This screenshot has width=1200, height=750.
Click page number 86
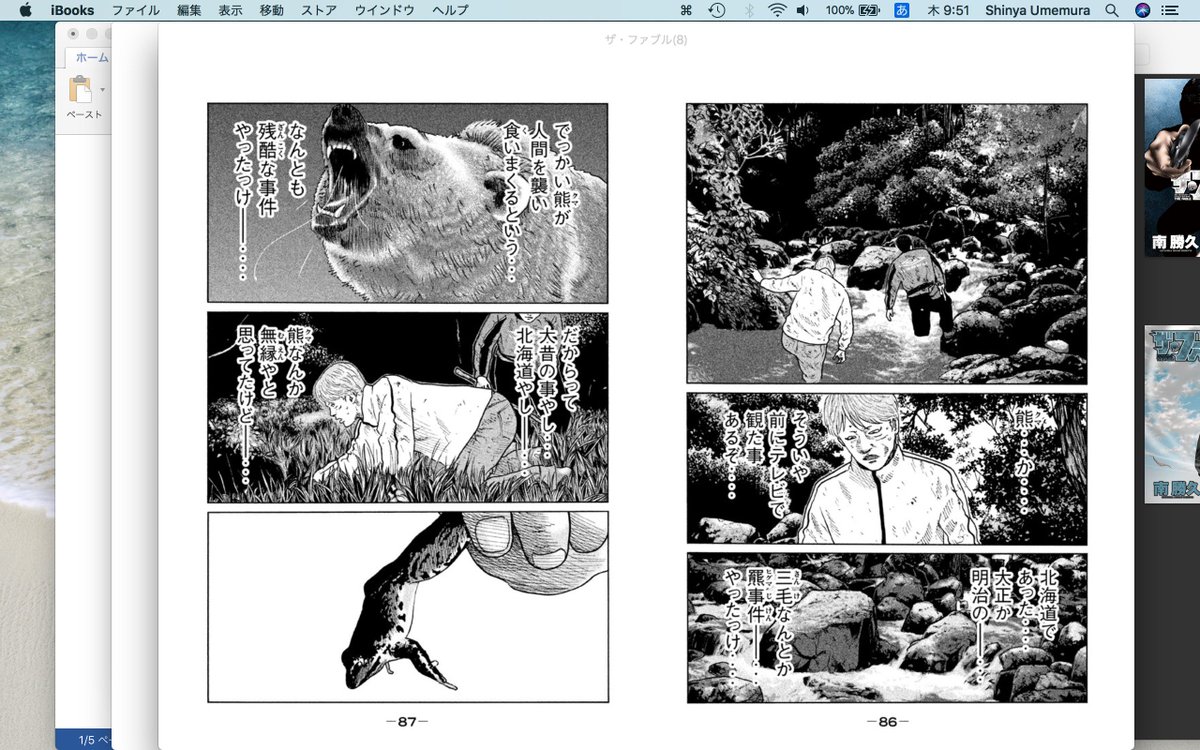(887, 721)
